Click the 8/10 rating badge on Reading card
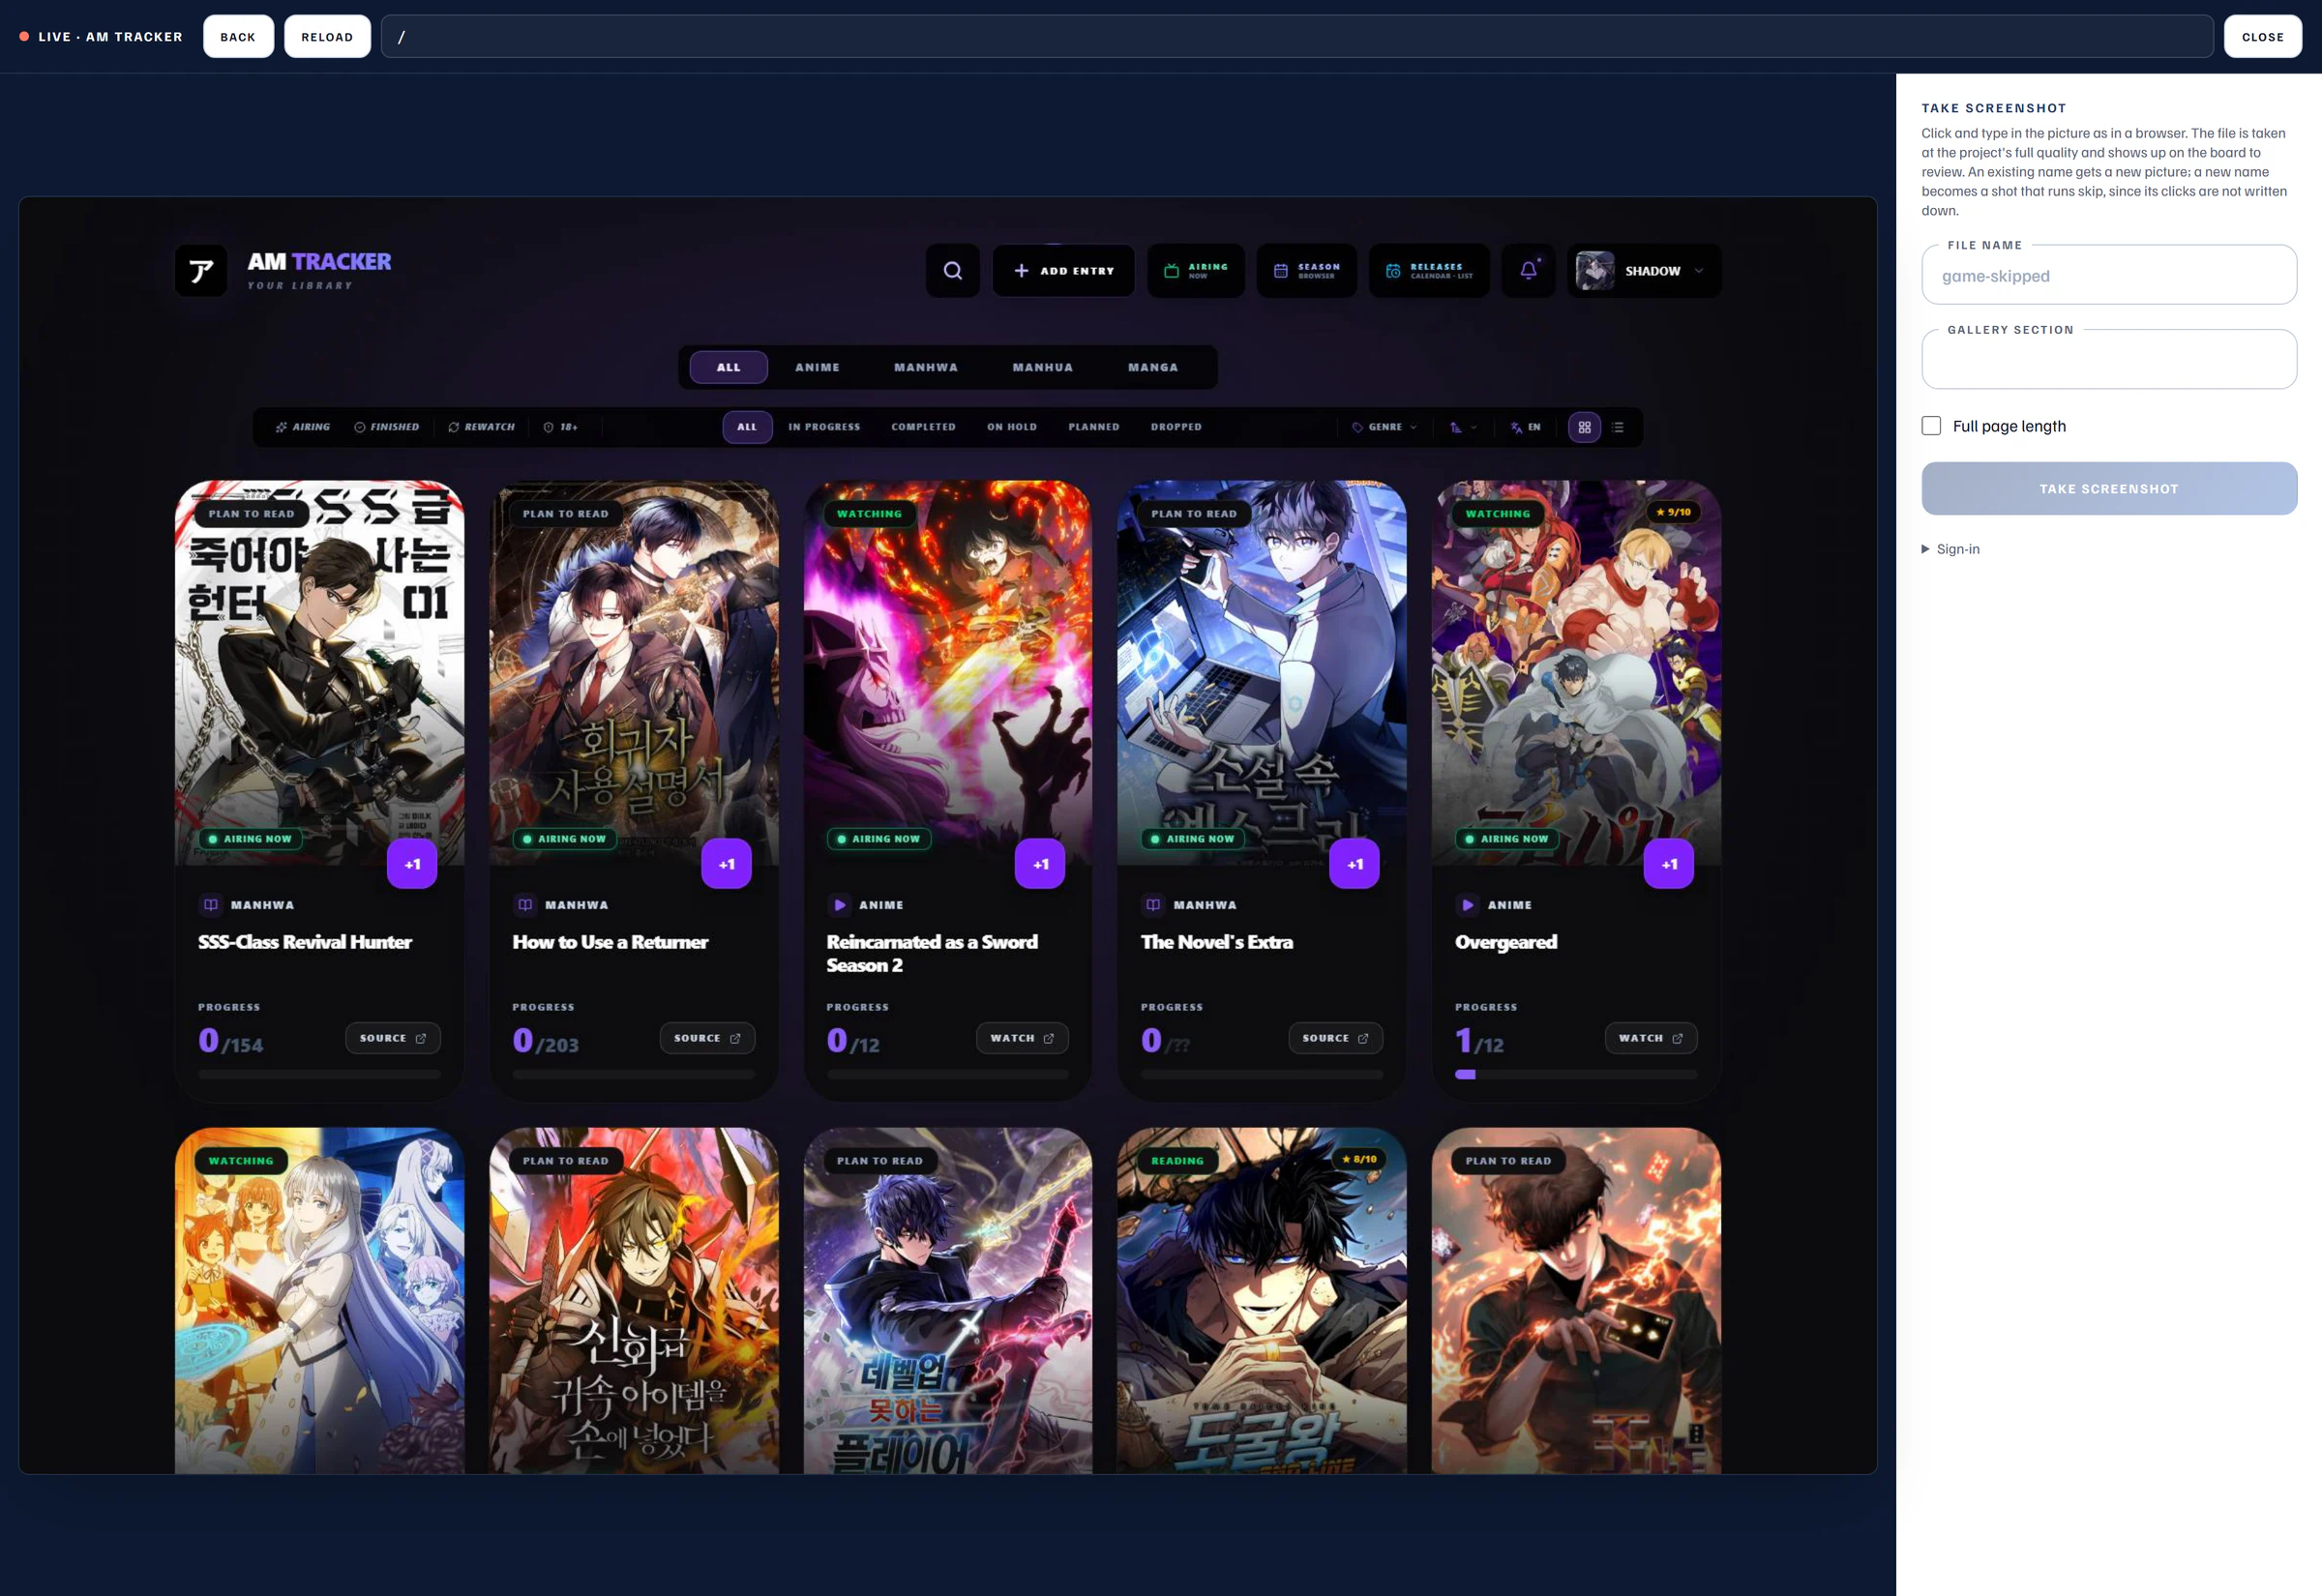2322x1596 pixels. (x=1359, y=1159)
